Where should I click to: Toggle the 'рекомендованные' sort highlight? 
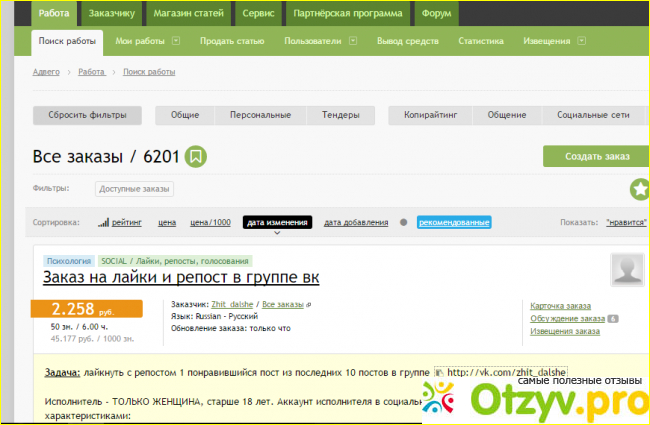tap(454, 222)
